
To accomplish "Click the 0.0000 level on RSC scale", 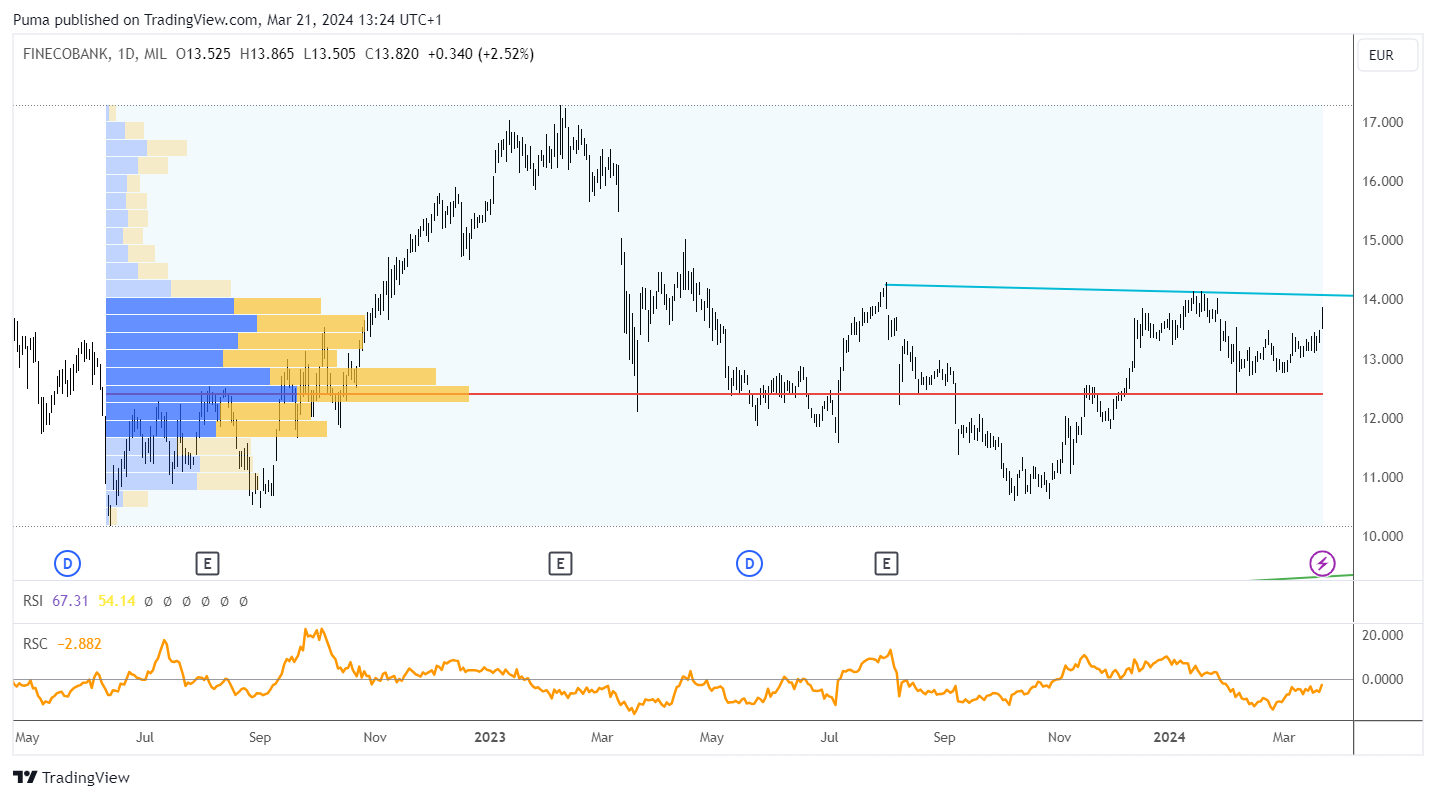I will coord(1382,680).
